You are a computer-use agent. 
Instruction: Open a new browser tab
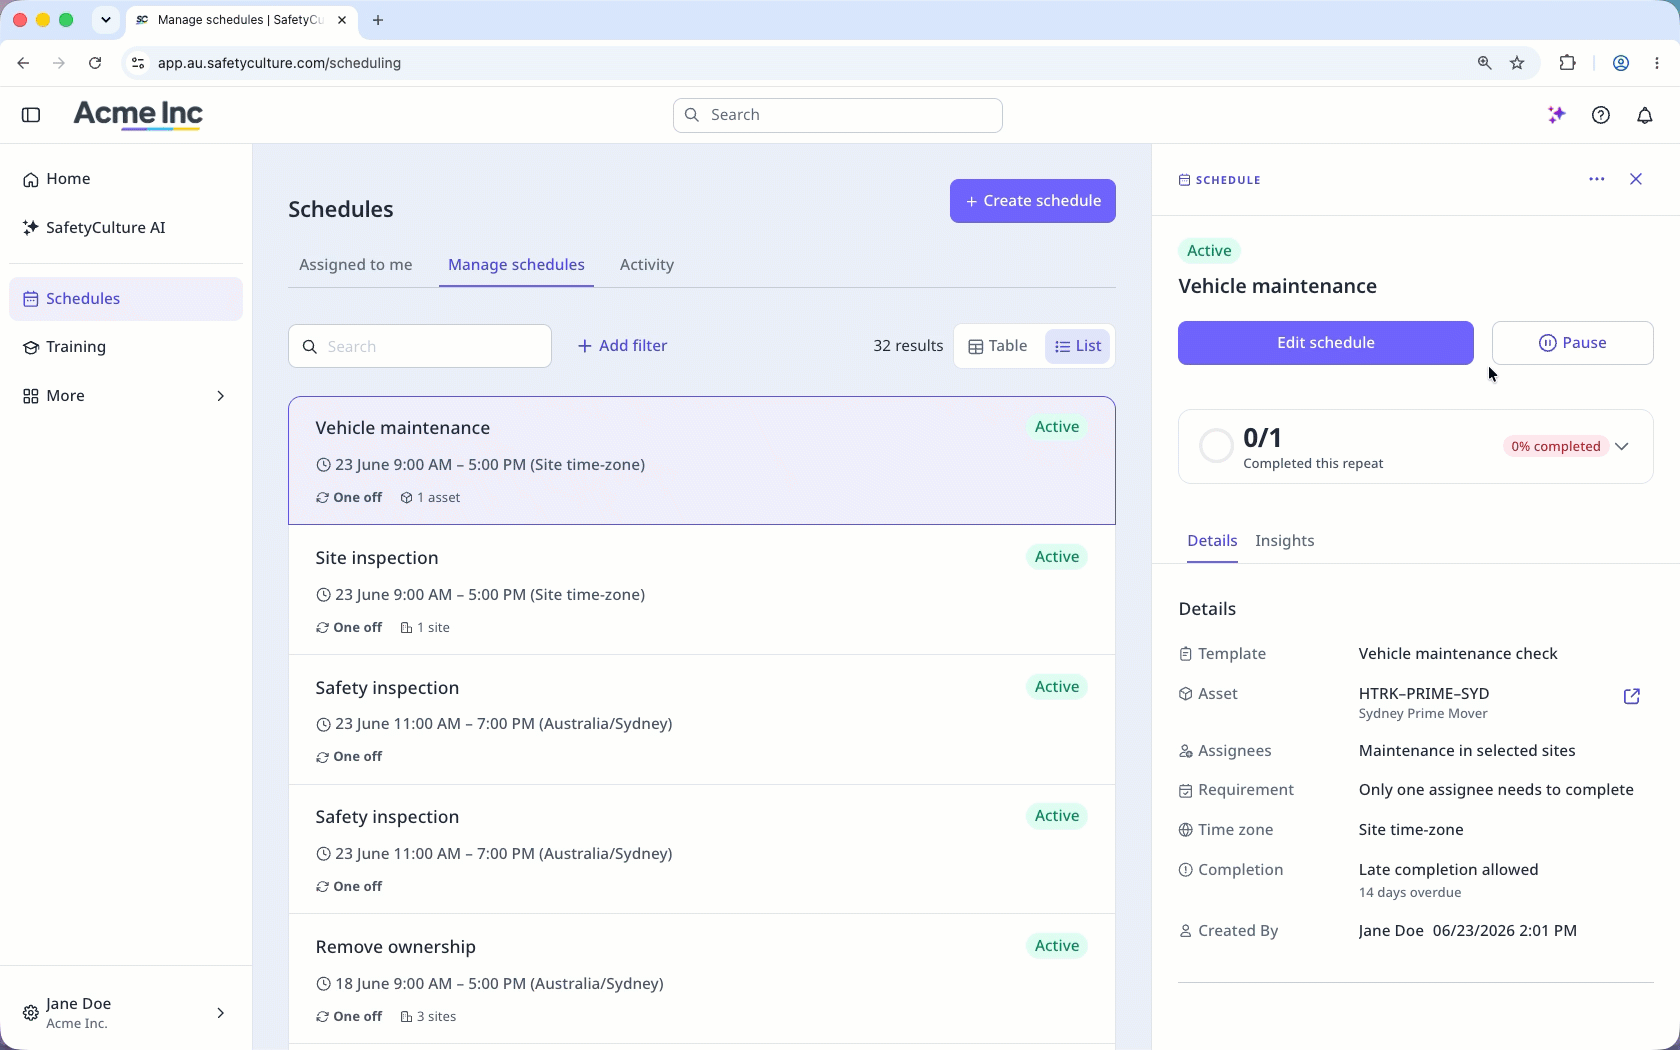(378, 20)
